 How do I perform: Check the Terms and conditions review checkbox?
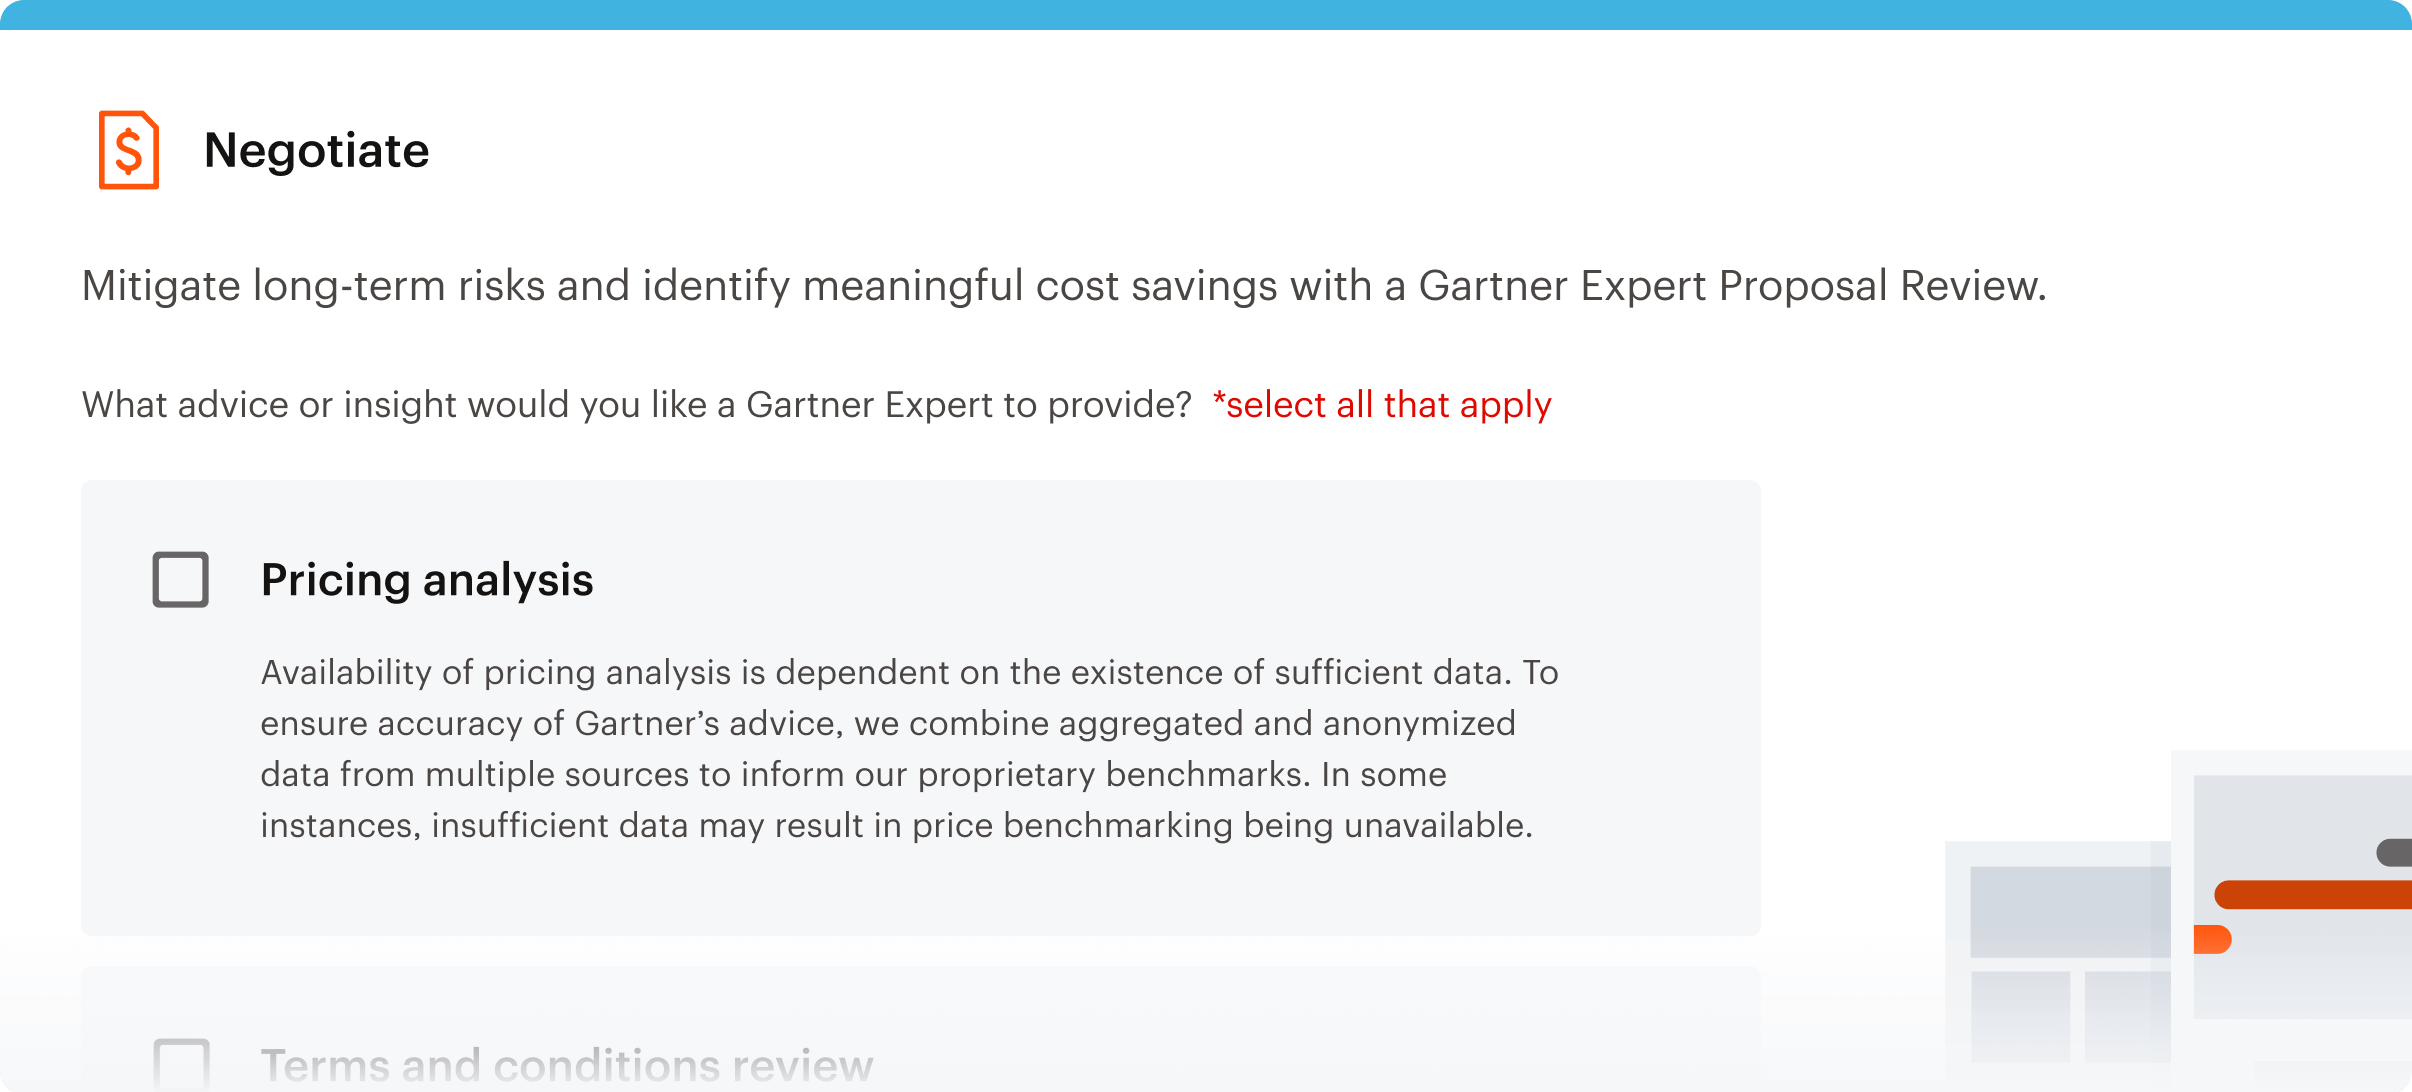click(181, 1063)
